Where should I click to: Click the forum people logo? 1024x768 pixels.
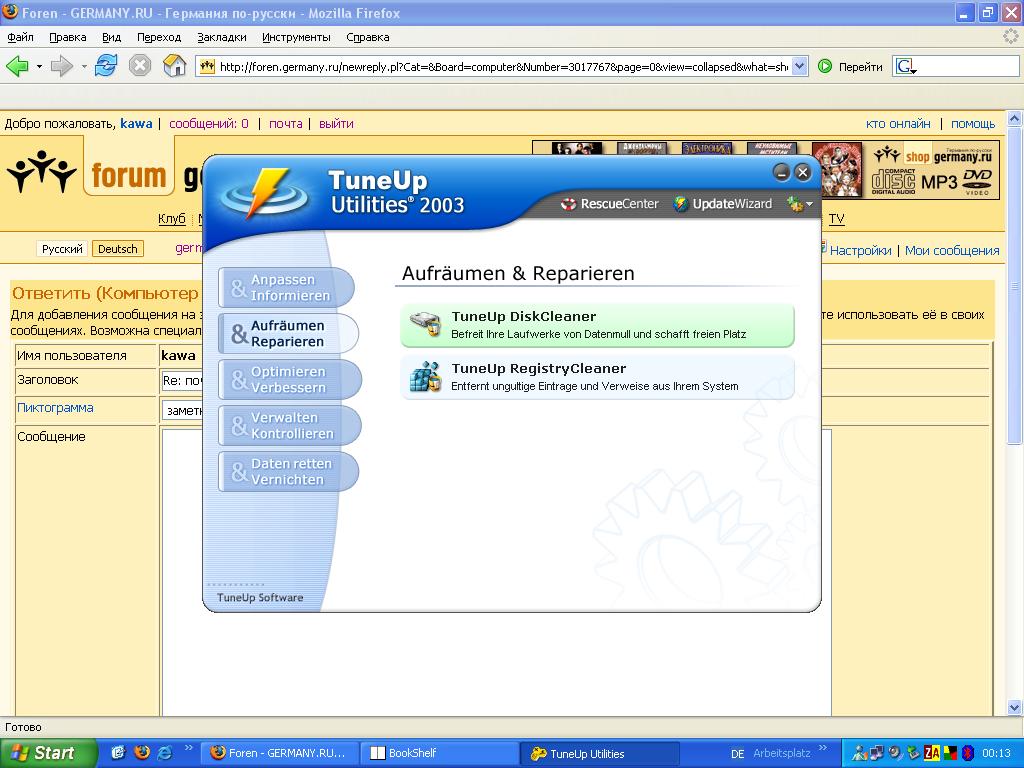42,172
